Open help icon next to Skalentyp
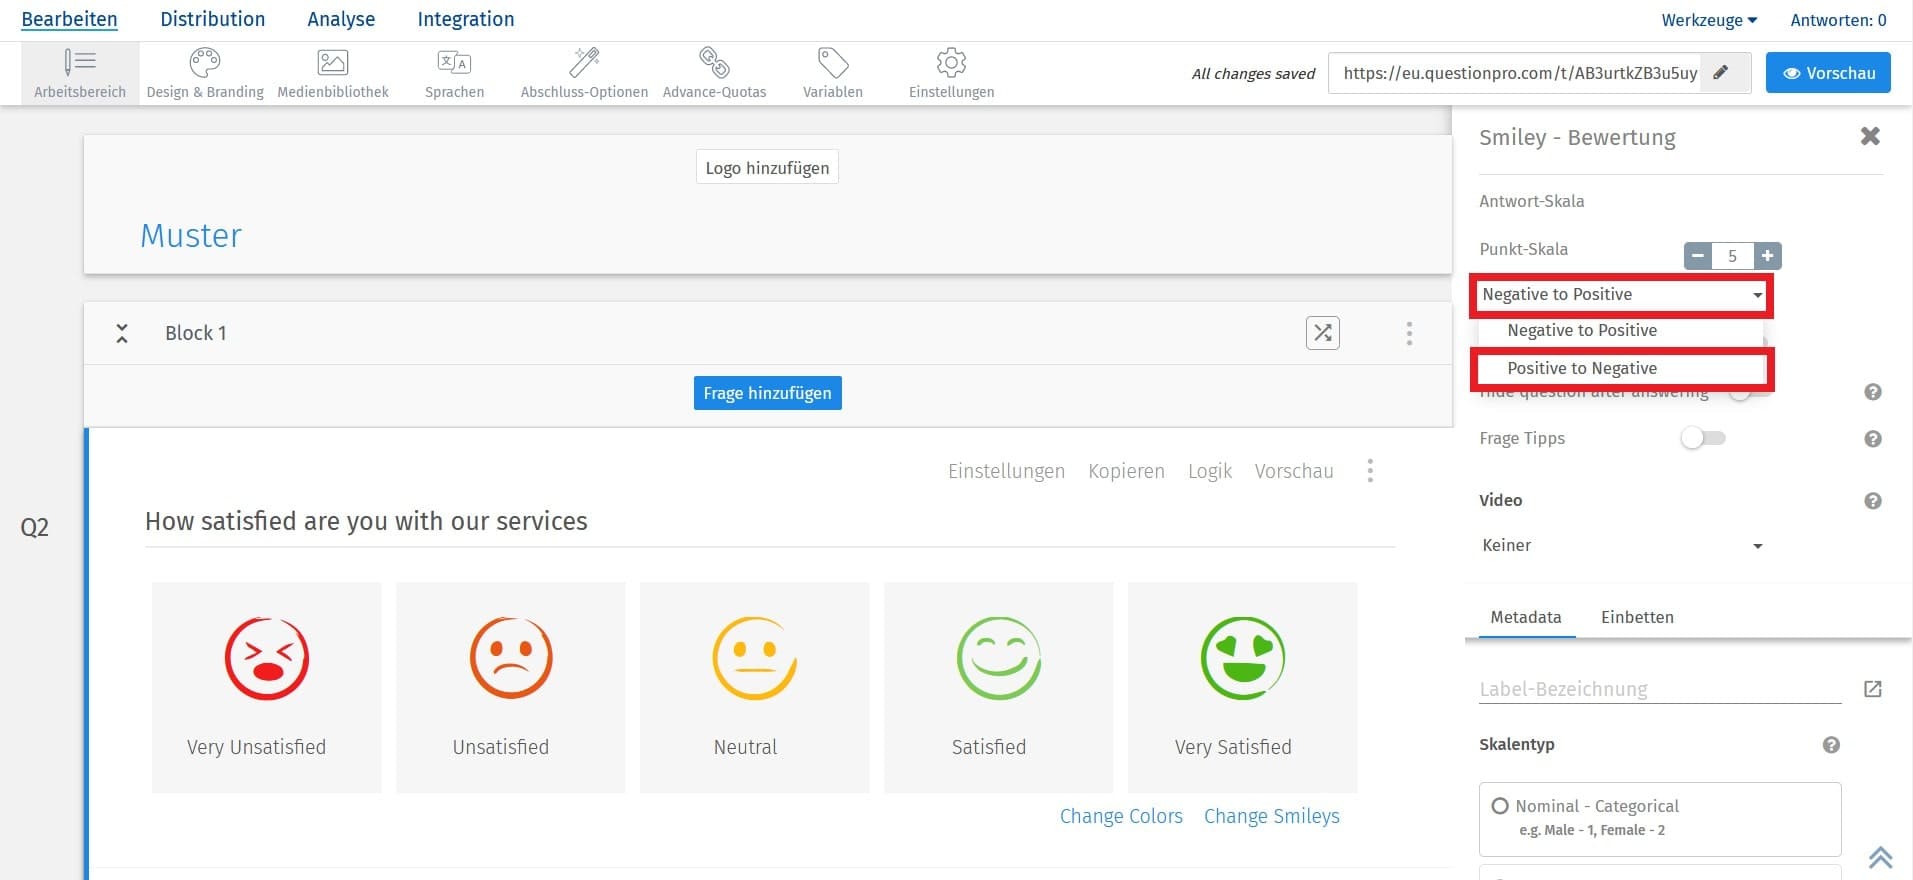 (x=1831, y=745)
